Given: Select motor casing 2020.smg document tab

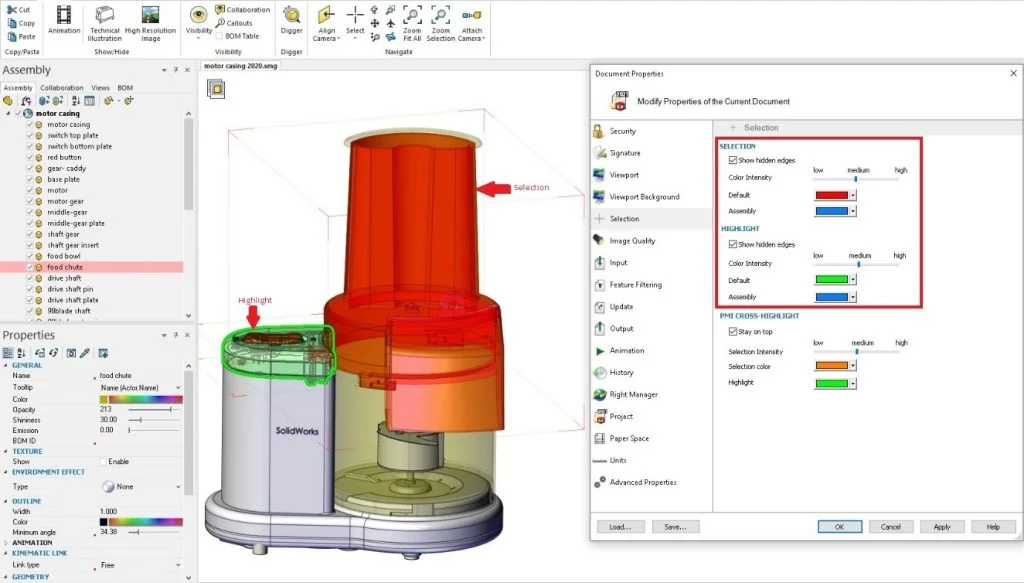Looking at the screenshot, I should pyautogui.click(x=240, y=66).
